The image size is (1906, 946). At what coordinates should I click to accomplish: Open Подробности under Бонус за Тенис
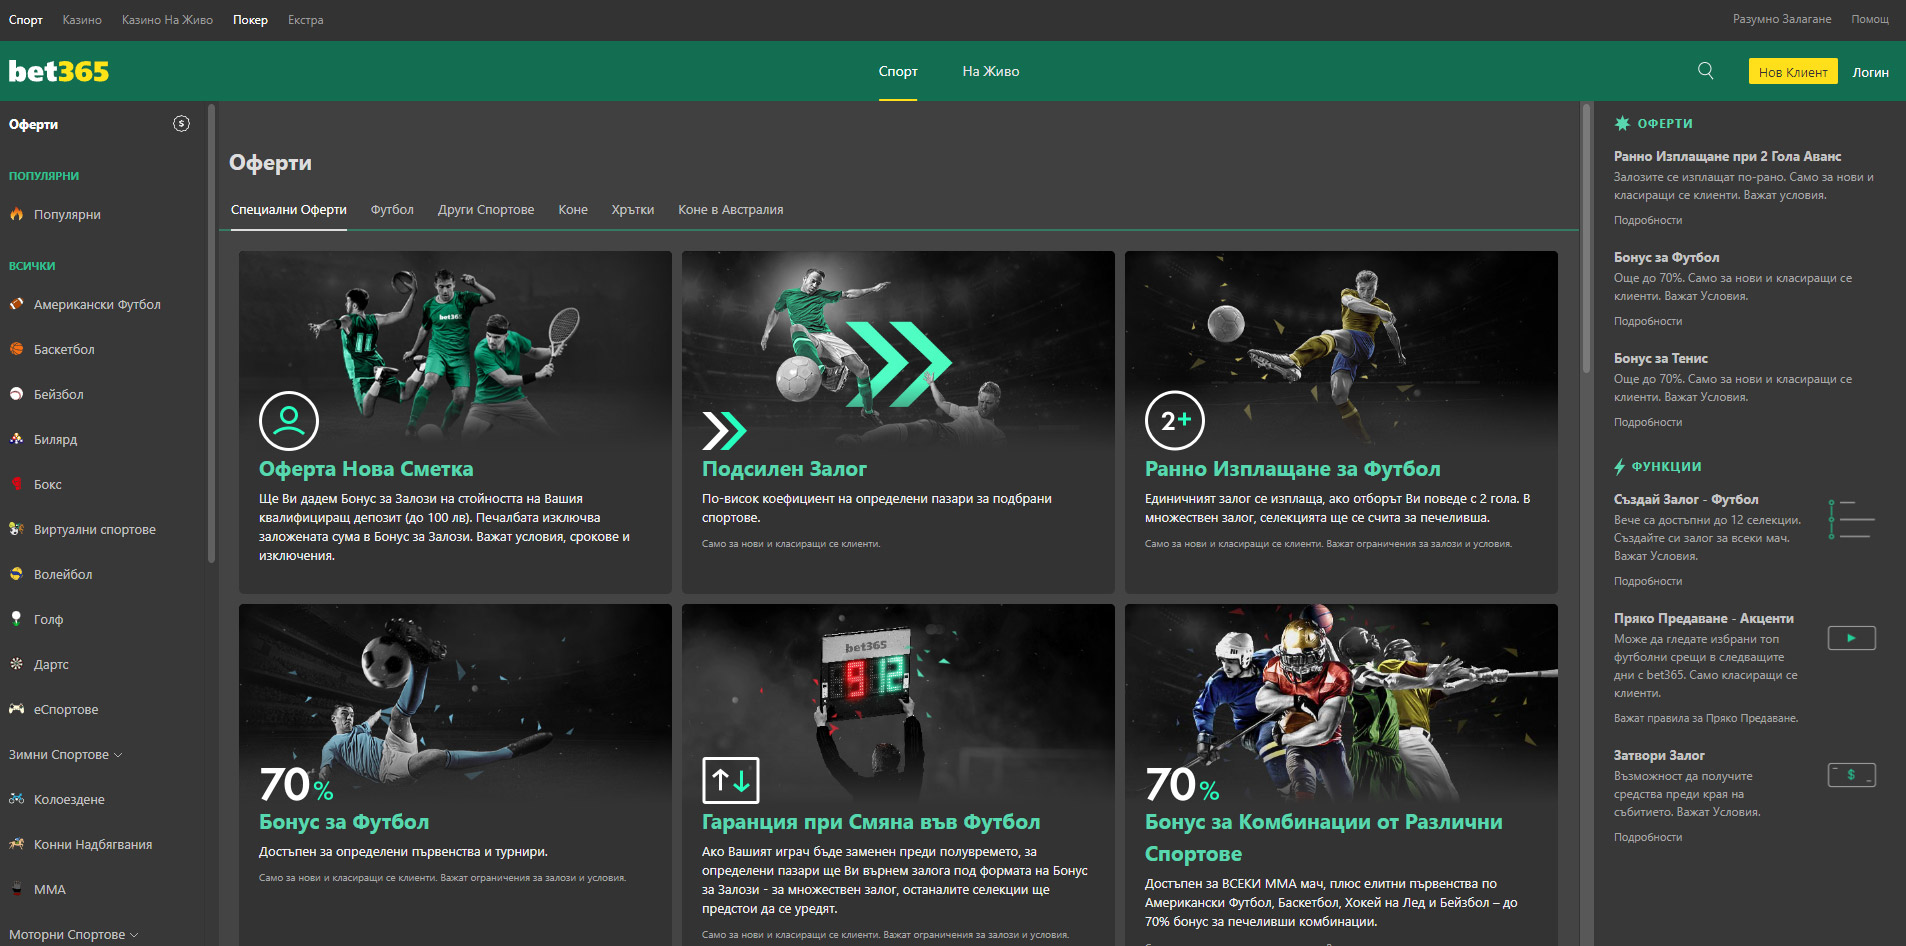click(x=1647, y=422)
